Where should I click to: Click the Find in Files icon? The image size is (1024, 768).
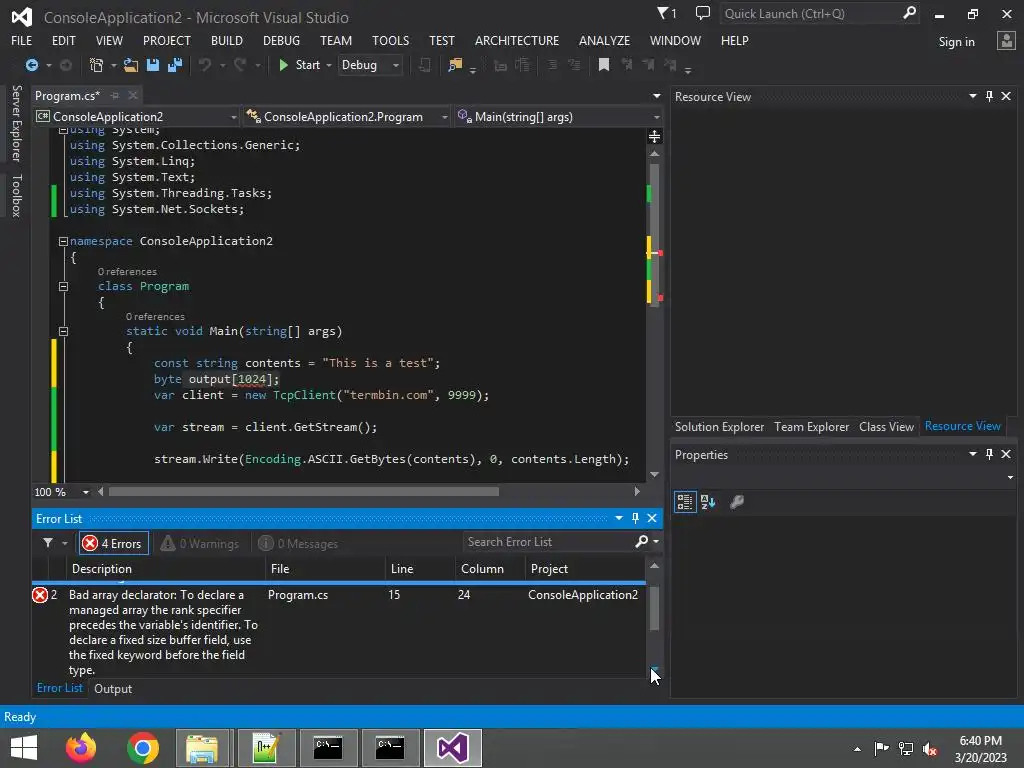(x=455, y=65)
